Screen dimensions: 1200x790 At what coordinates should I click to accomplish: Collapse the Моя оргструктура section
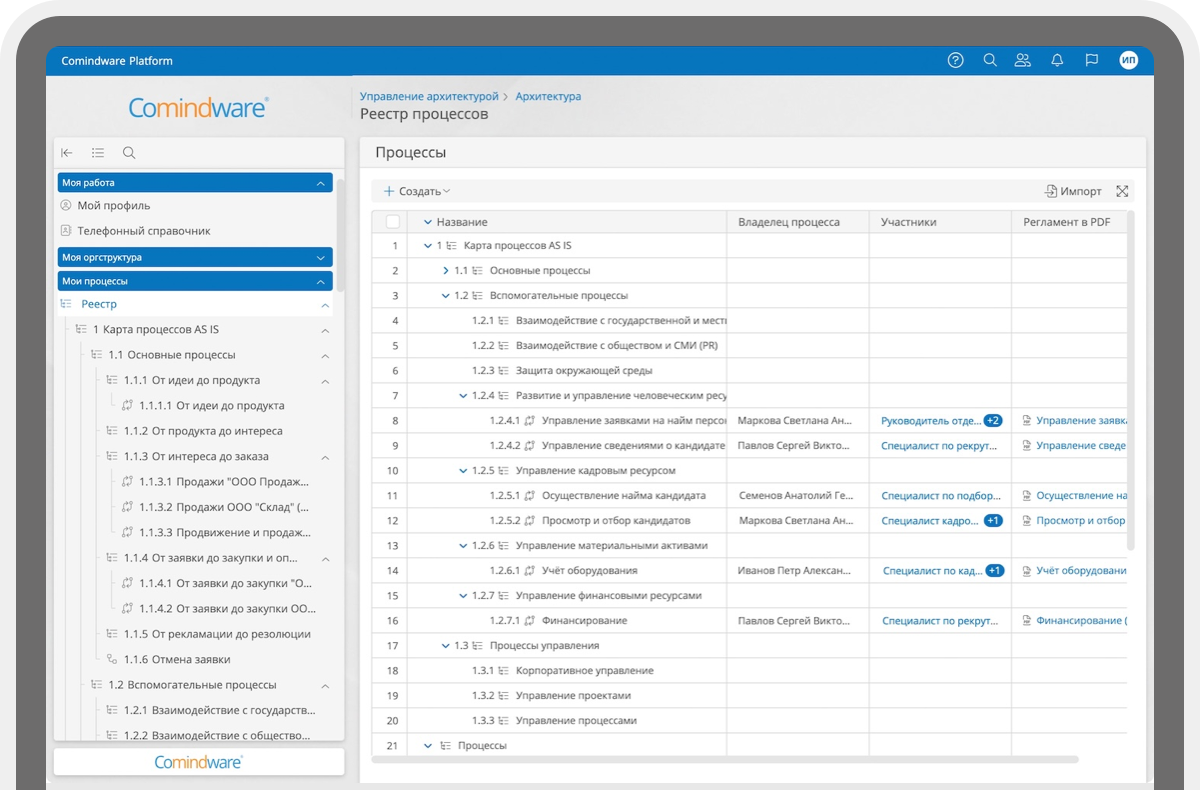(x=321, y=257)
